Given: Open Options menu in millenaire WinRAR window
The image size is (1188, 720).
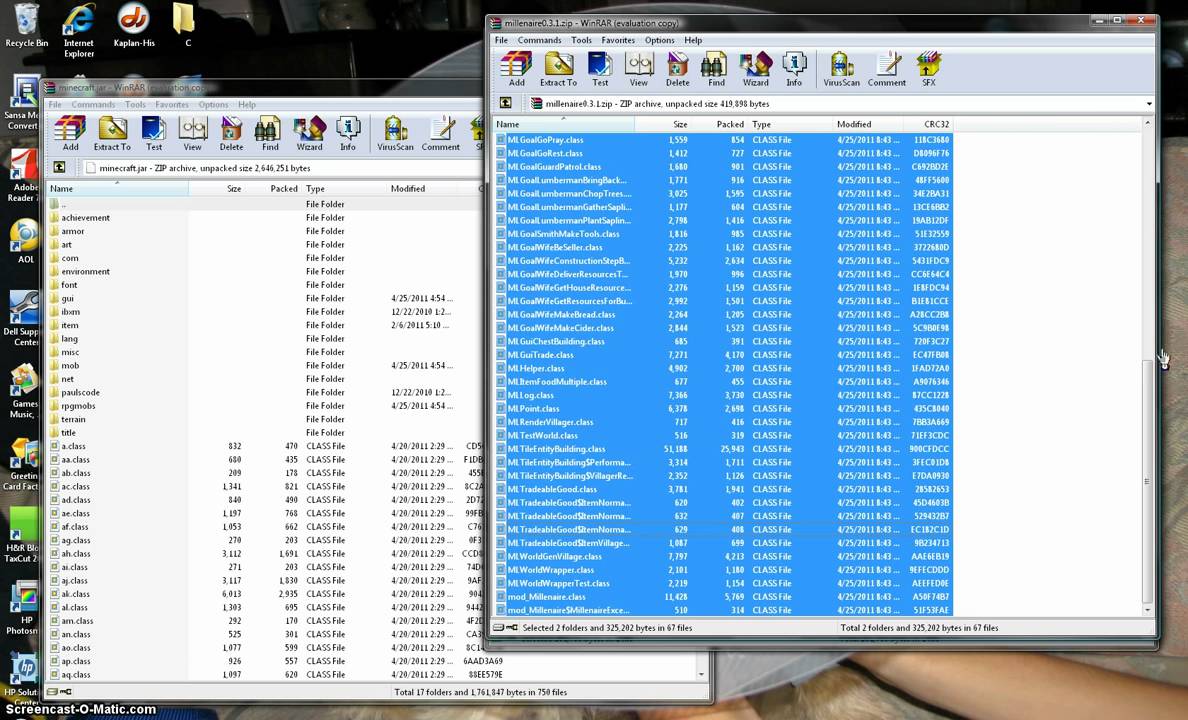Looking at the screenshot, I should coord(659,40).
